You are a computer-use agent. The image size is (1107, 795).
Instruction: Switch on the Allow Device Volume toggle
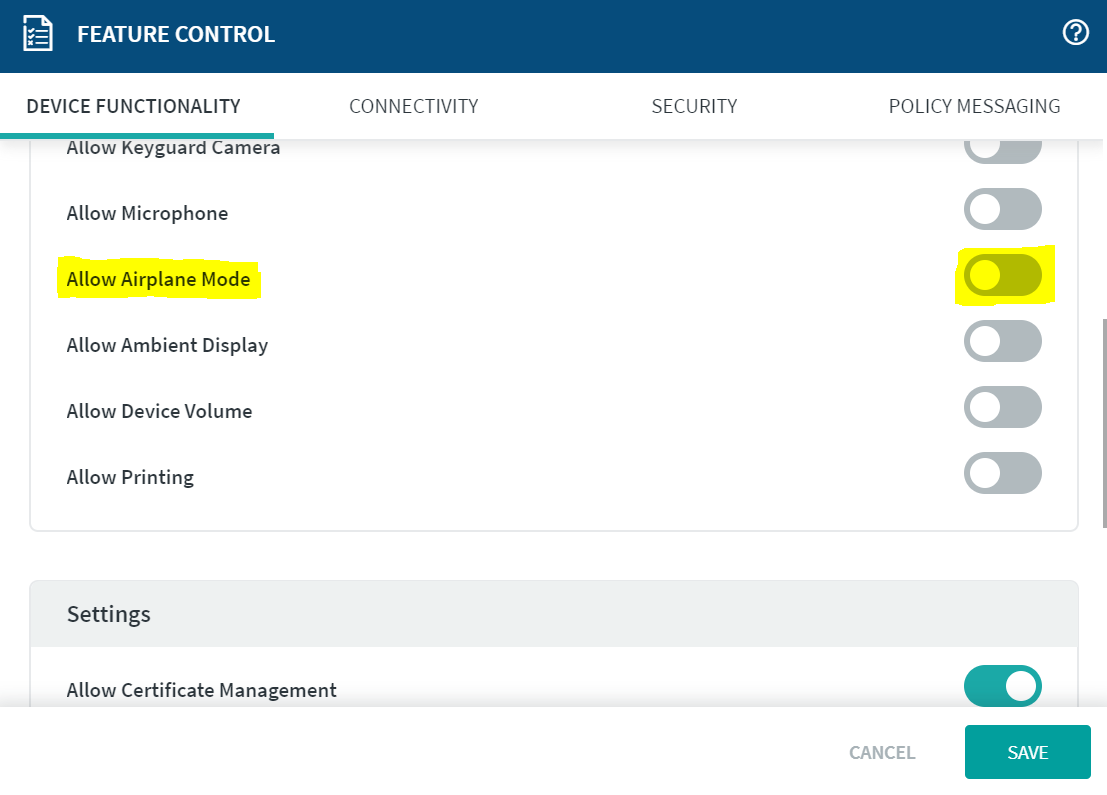[1002, 407]
